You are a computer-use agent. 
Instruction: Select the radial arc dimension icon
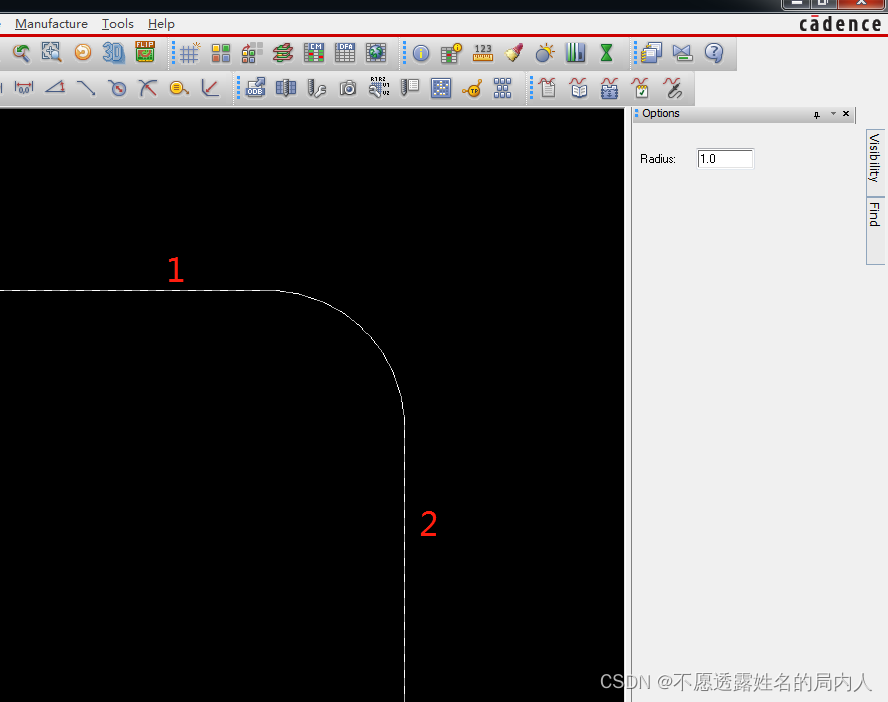[148, 88]
